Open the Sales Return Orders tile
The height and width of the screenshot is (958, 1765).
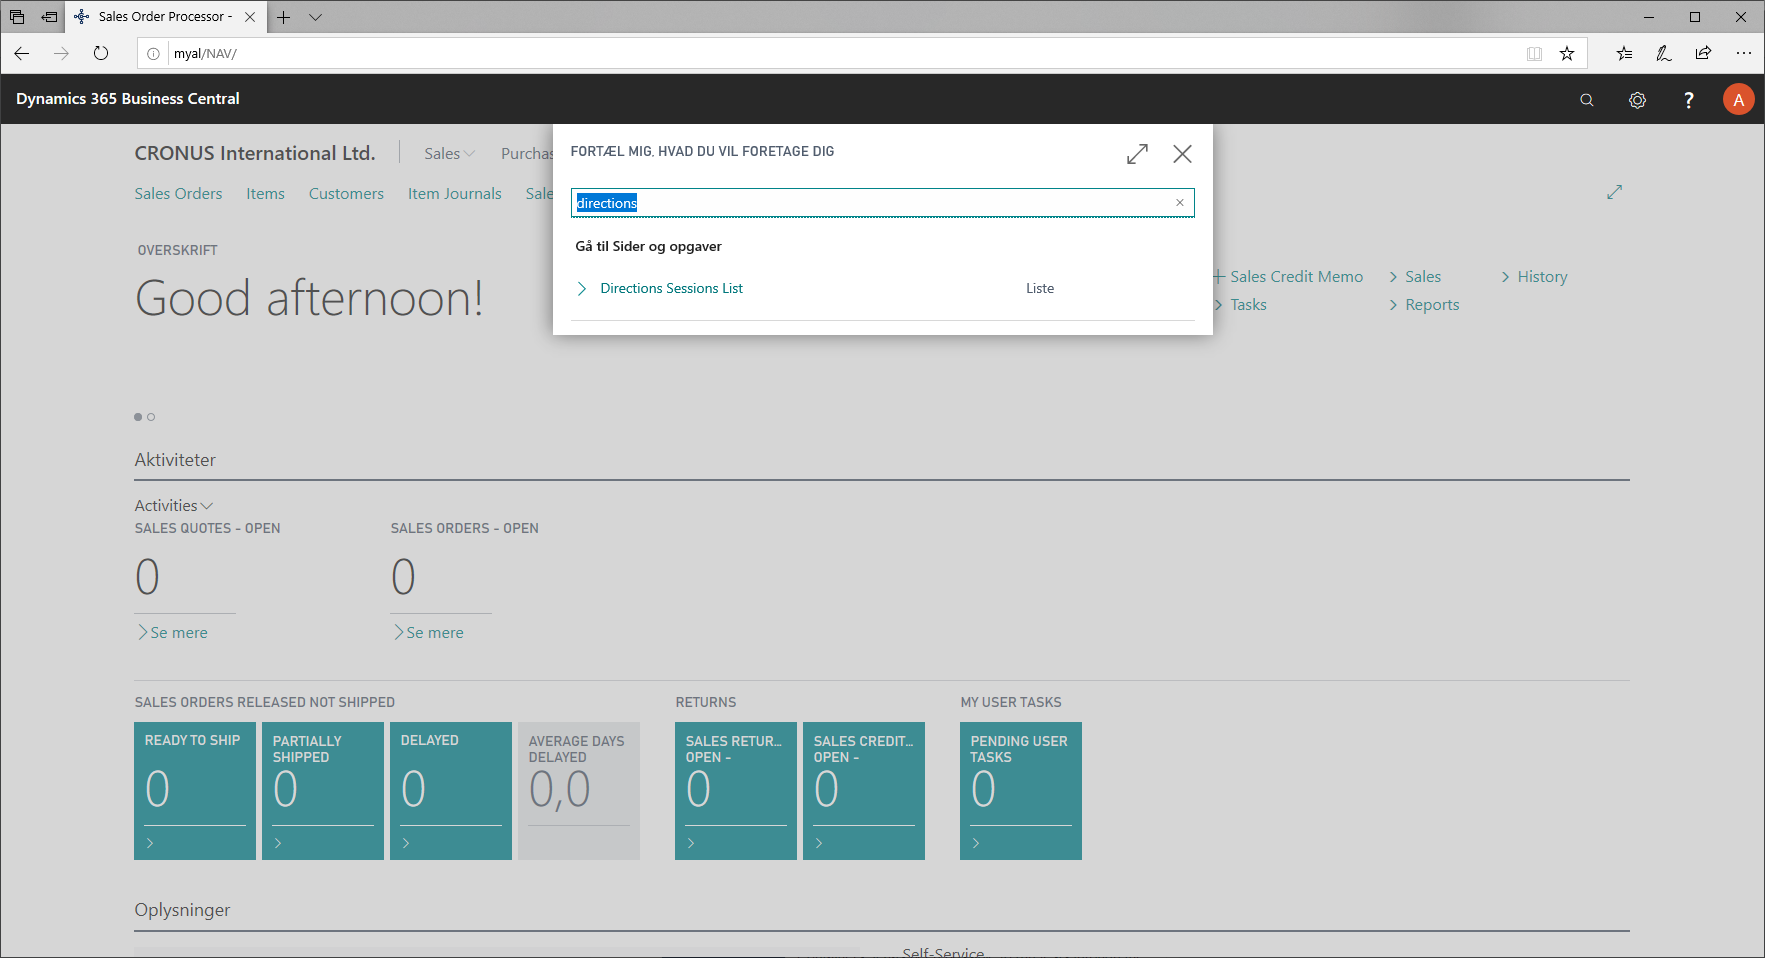tap(736, 791)
